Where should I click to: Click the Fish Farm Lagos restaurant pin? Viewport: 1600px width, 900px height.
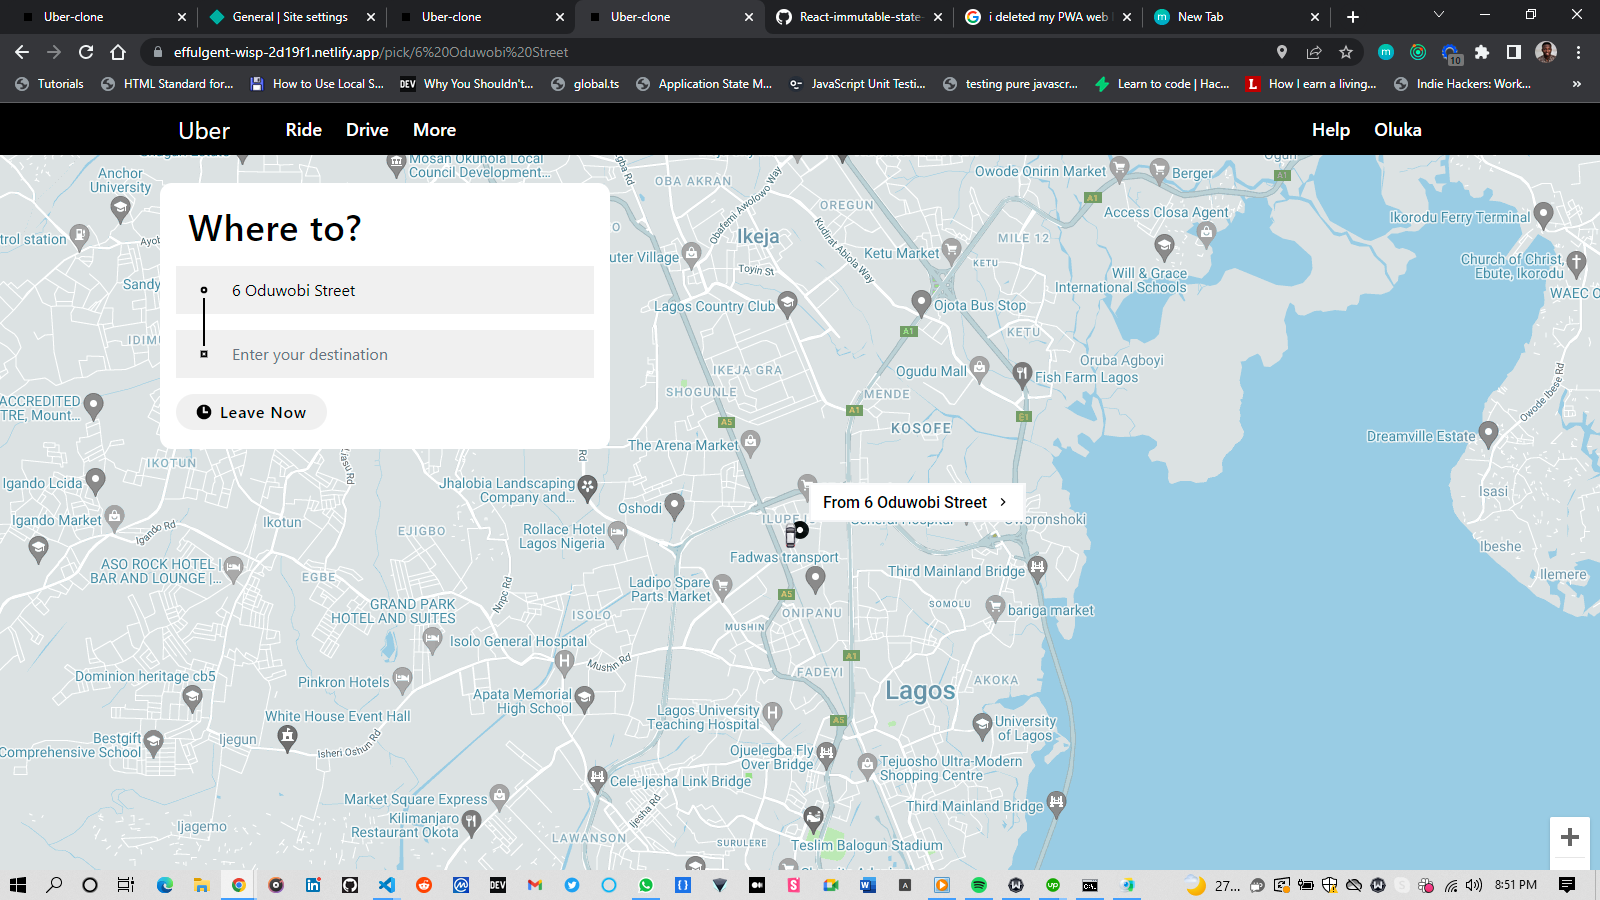(1021, 375)
